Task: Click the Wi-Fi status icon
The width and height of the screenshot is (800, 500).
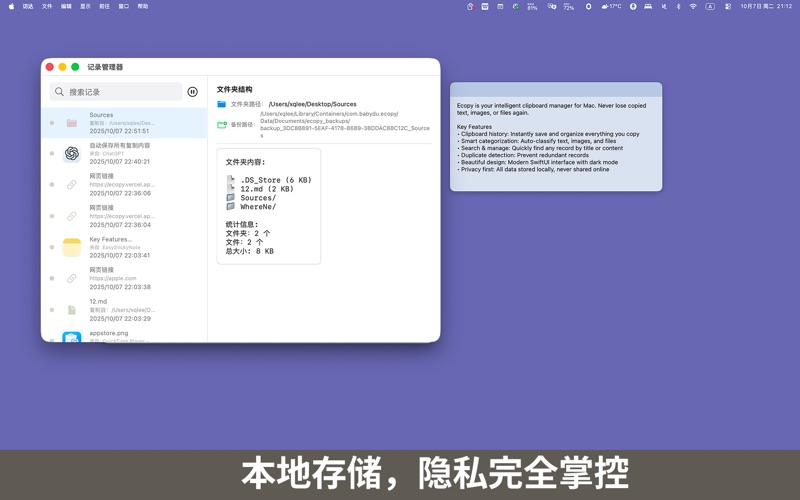Action: pos(693,6)
